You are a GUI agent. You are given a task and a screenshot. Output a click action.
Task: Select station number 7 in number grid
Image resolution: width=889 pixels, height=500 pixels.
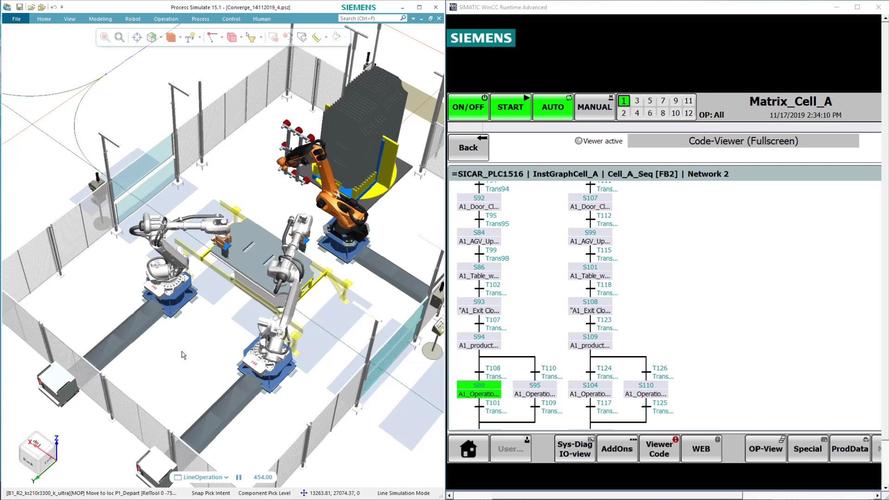click(662, 101)
